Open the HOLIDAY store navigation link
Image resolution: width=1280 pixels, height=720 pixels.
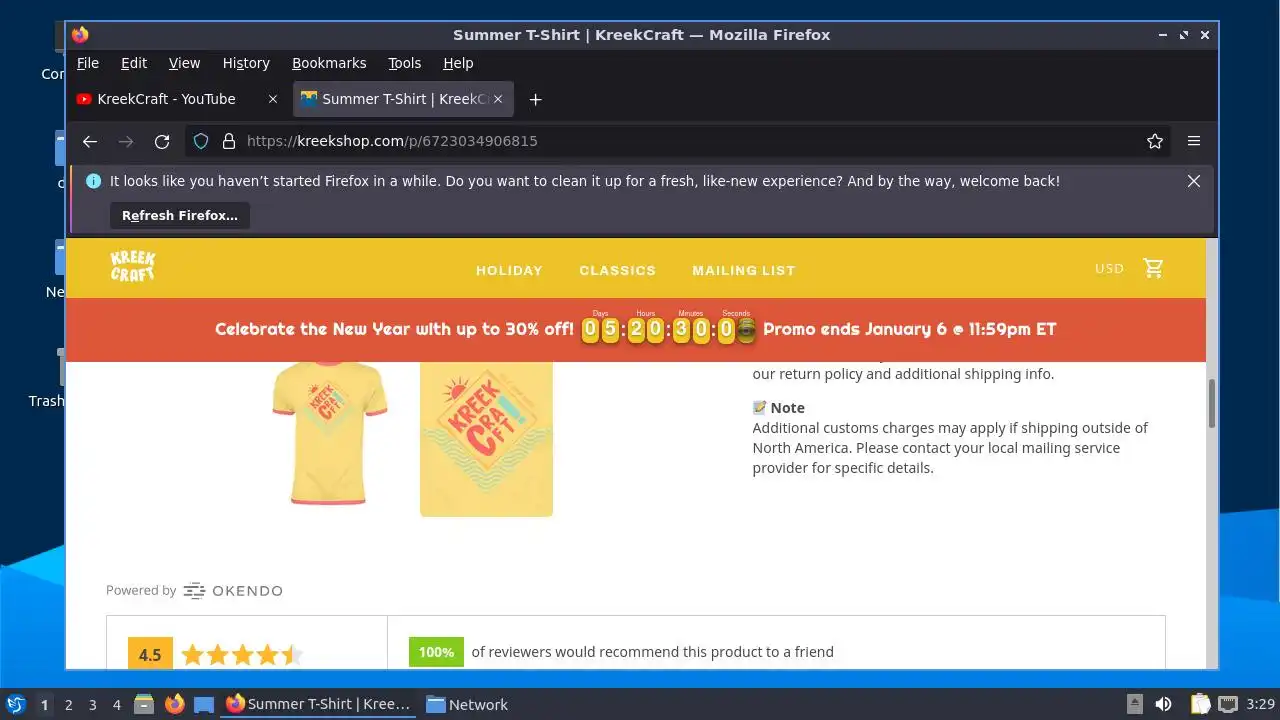[509, 270]
